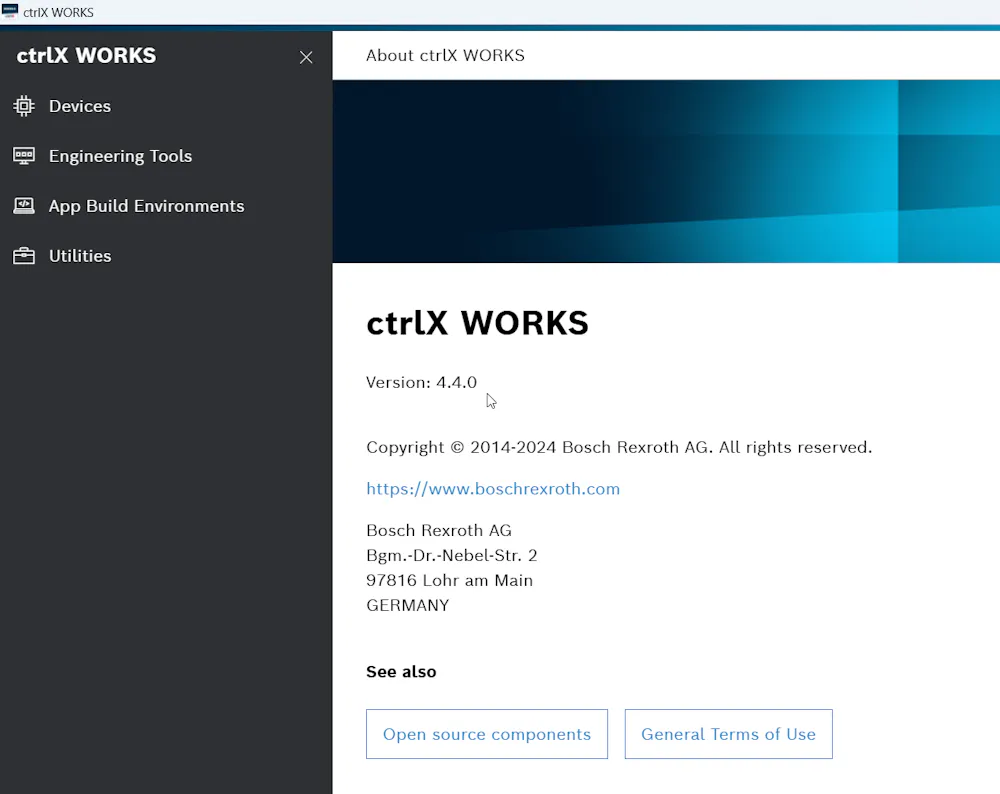Click the See also heading

tap(401, 672)
